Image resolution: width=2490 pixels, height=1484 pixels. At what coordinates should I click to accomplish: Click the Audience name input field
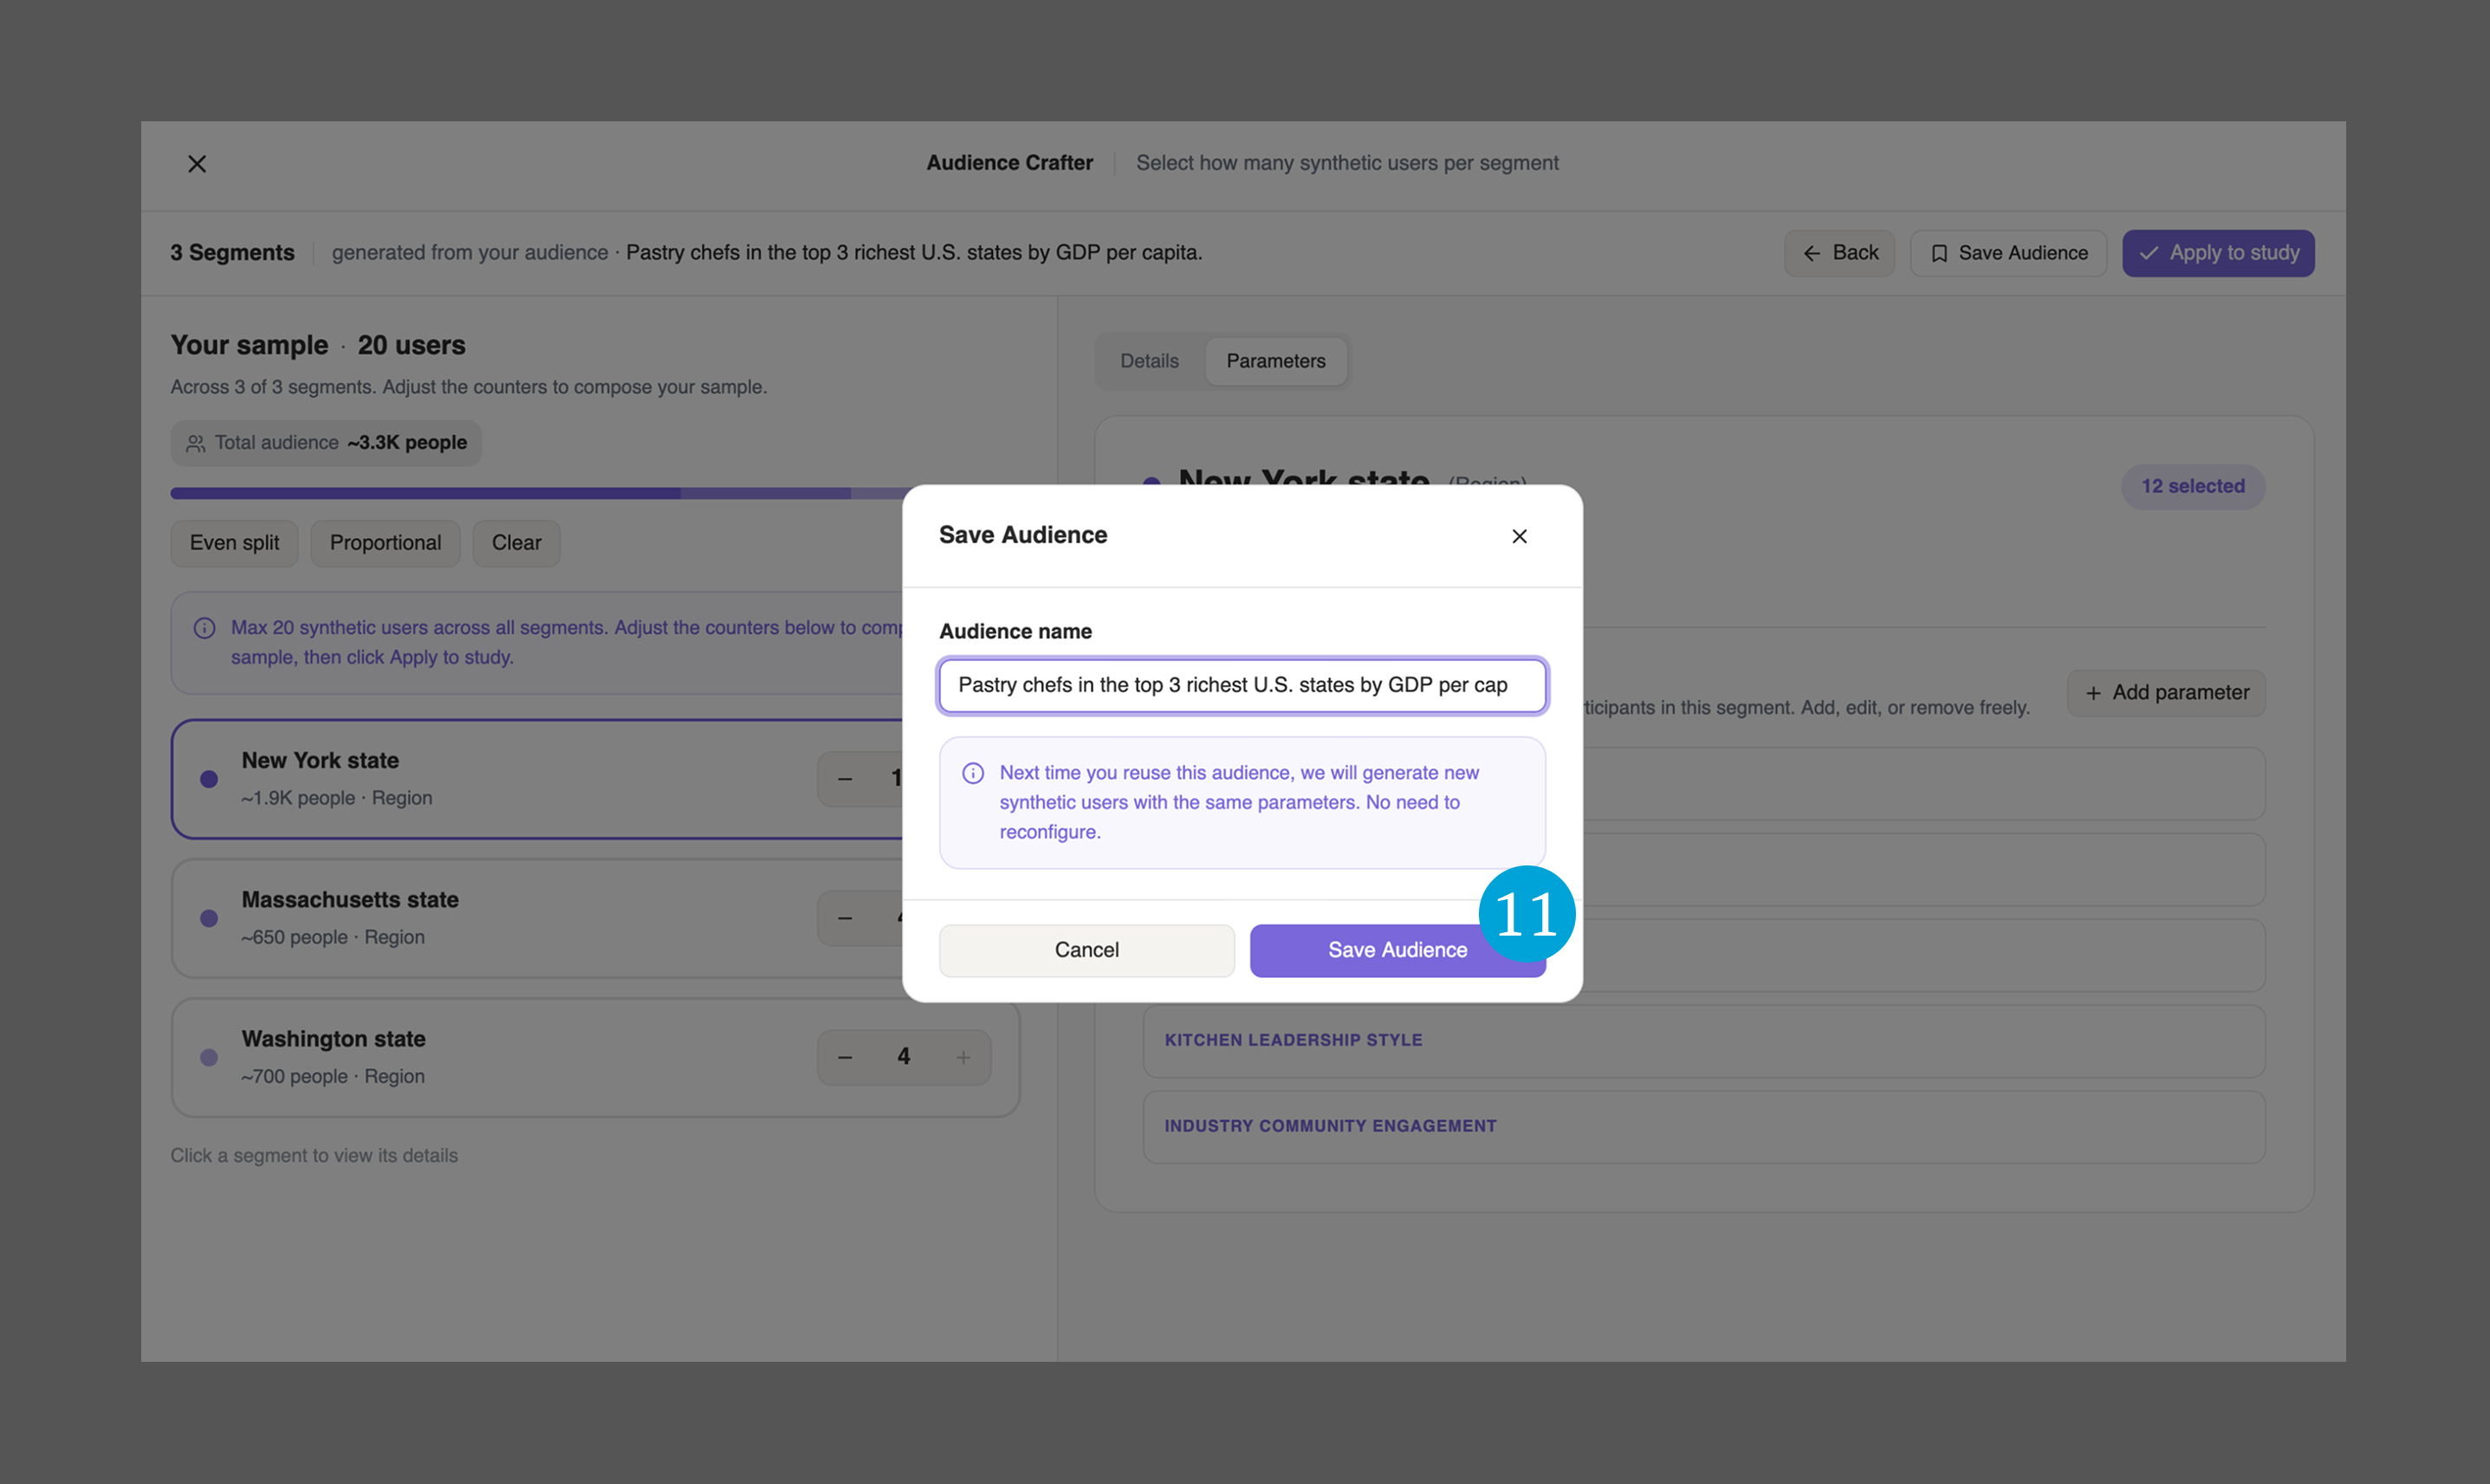pyautogui.click(x=1242, y=685)
